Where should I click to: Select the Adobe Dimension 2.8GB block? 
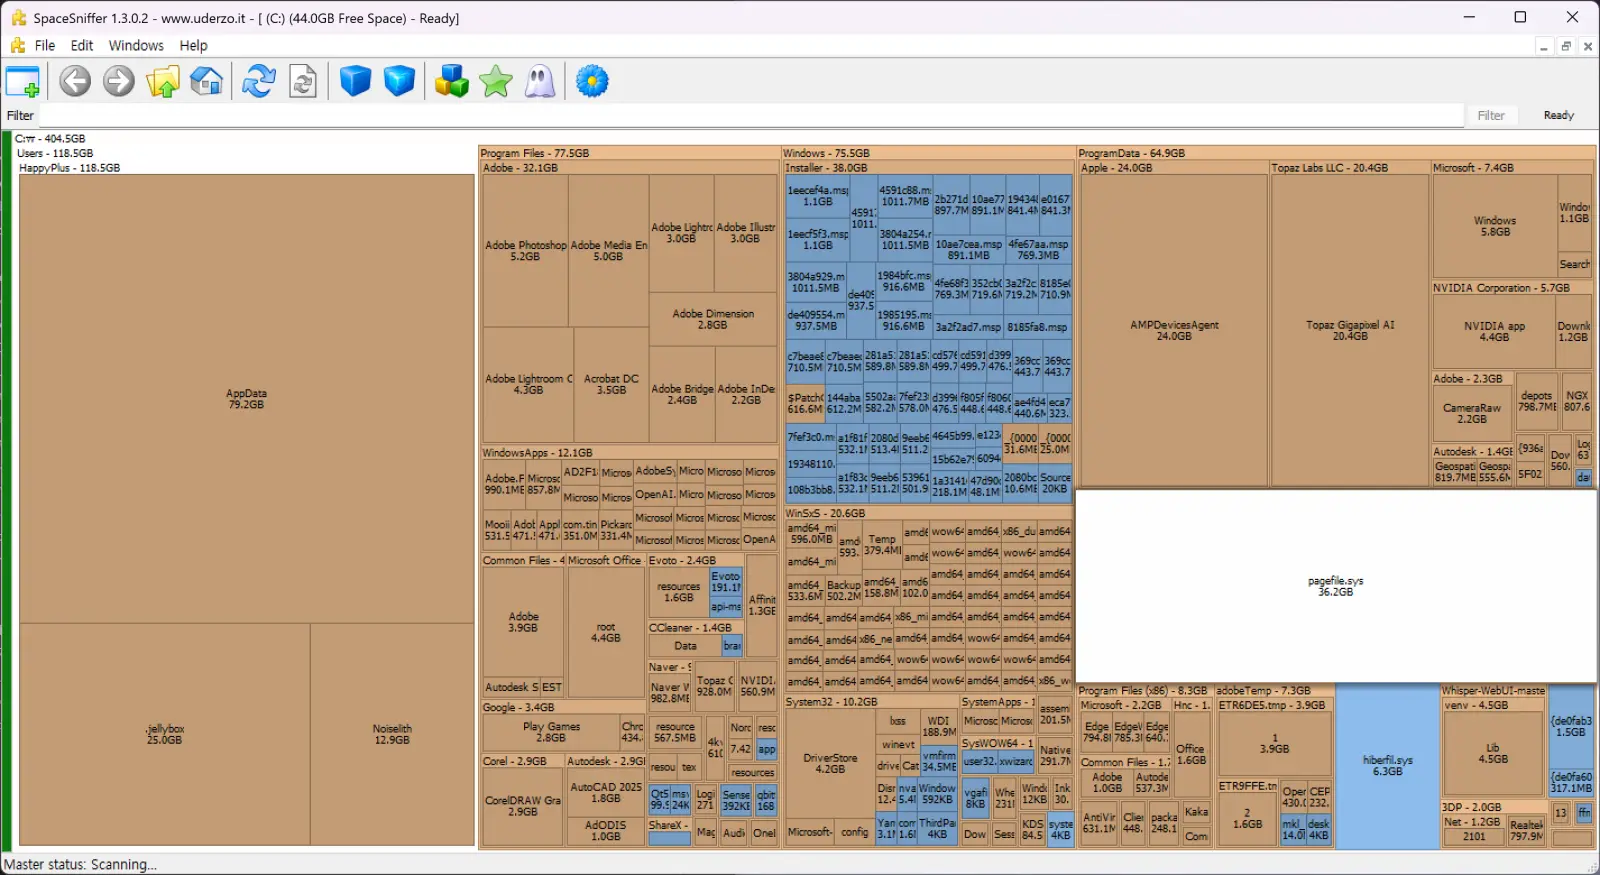pos(713,319)
